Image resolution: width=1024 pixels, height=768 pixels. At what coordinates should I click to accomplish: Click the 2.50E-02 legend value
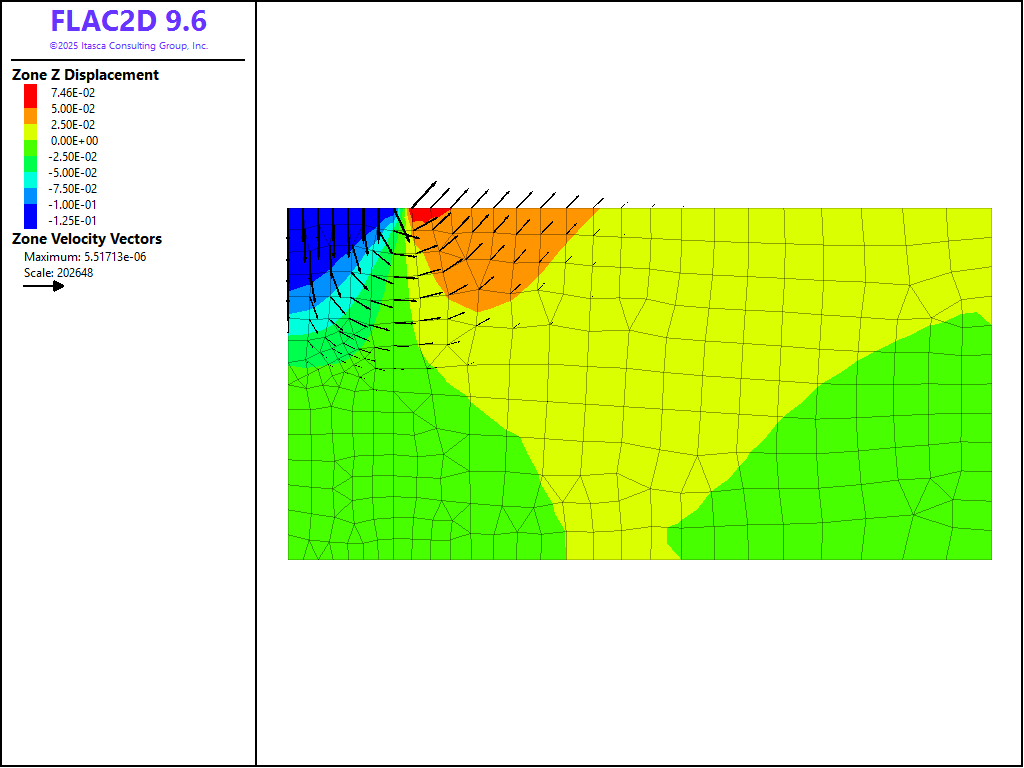click(x=73, y=125)
